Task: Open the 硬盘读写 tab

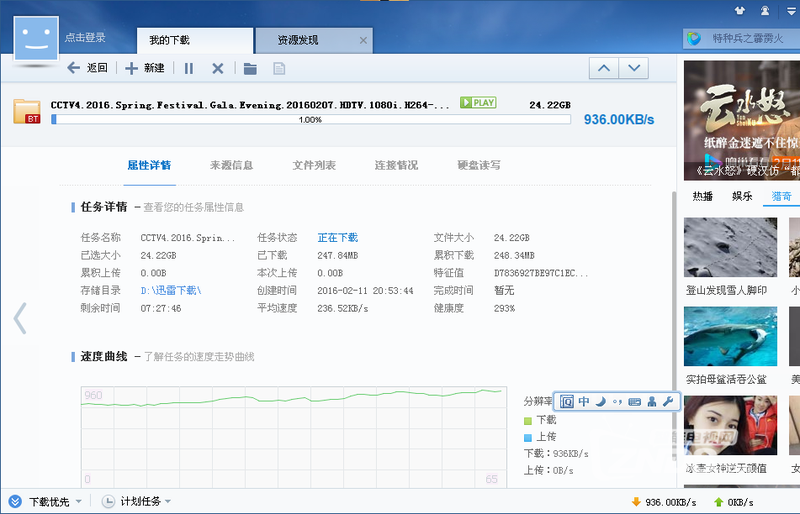Action: pyautogui.click(x=479, y=165)
